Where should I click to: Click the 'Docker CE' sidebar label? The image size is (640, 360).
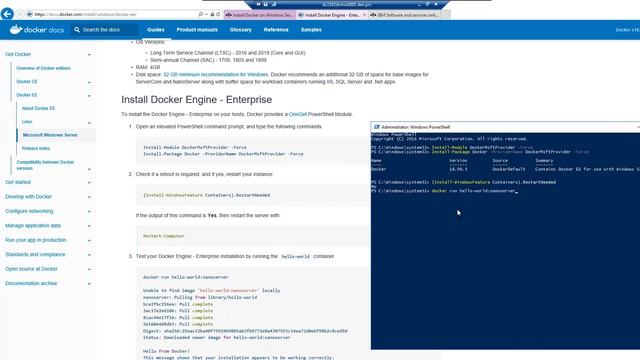pyautogui.click(x=27, y=82)
